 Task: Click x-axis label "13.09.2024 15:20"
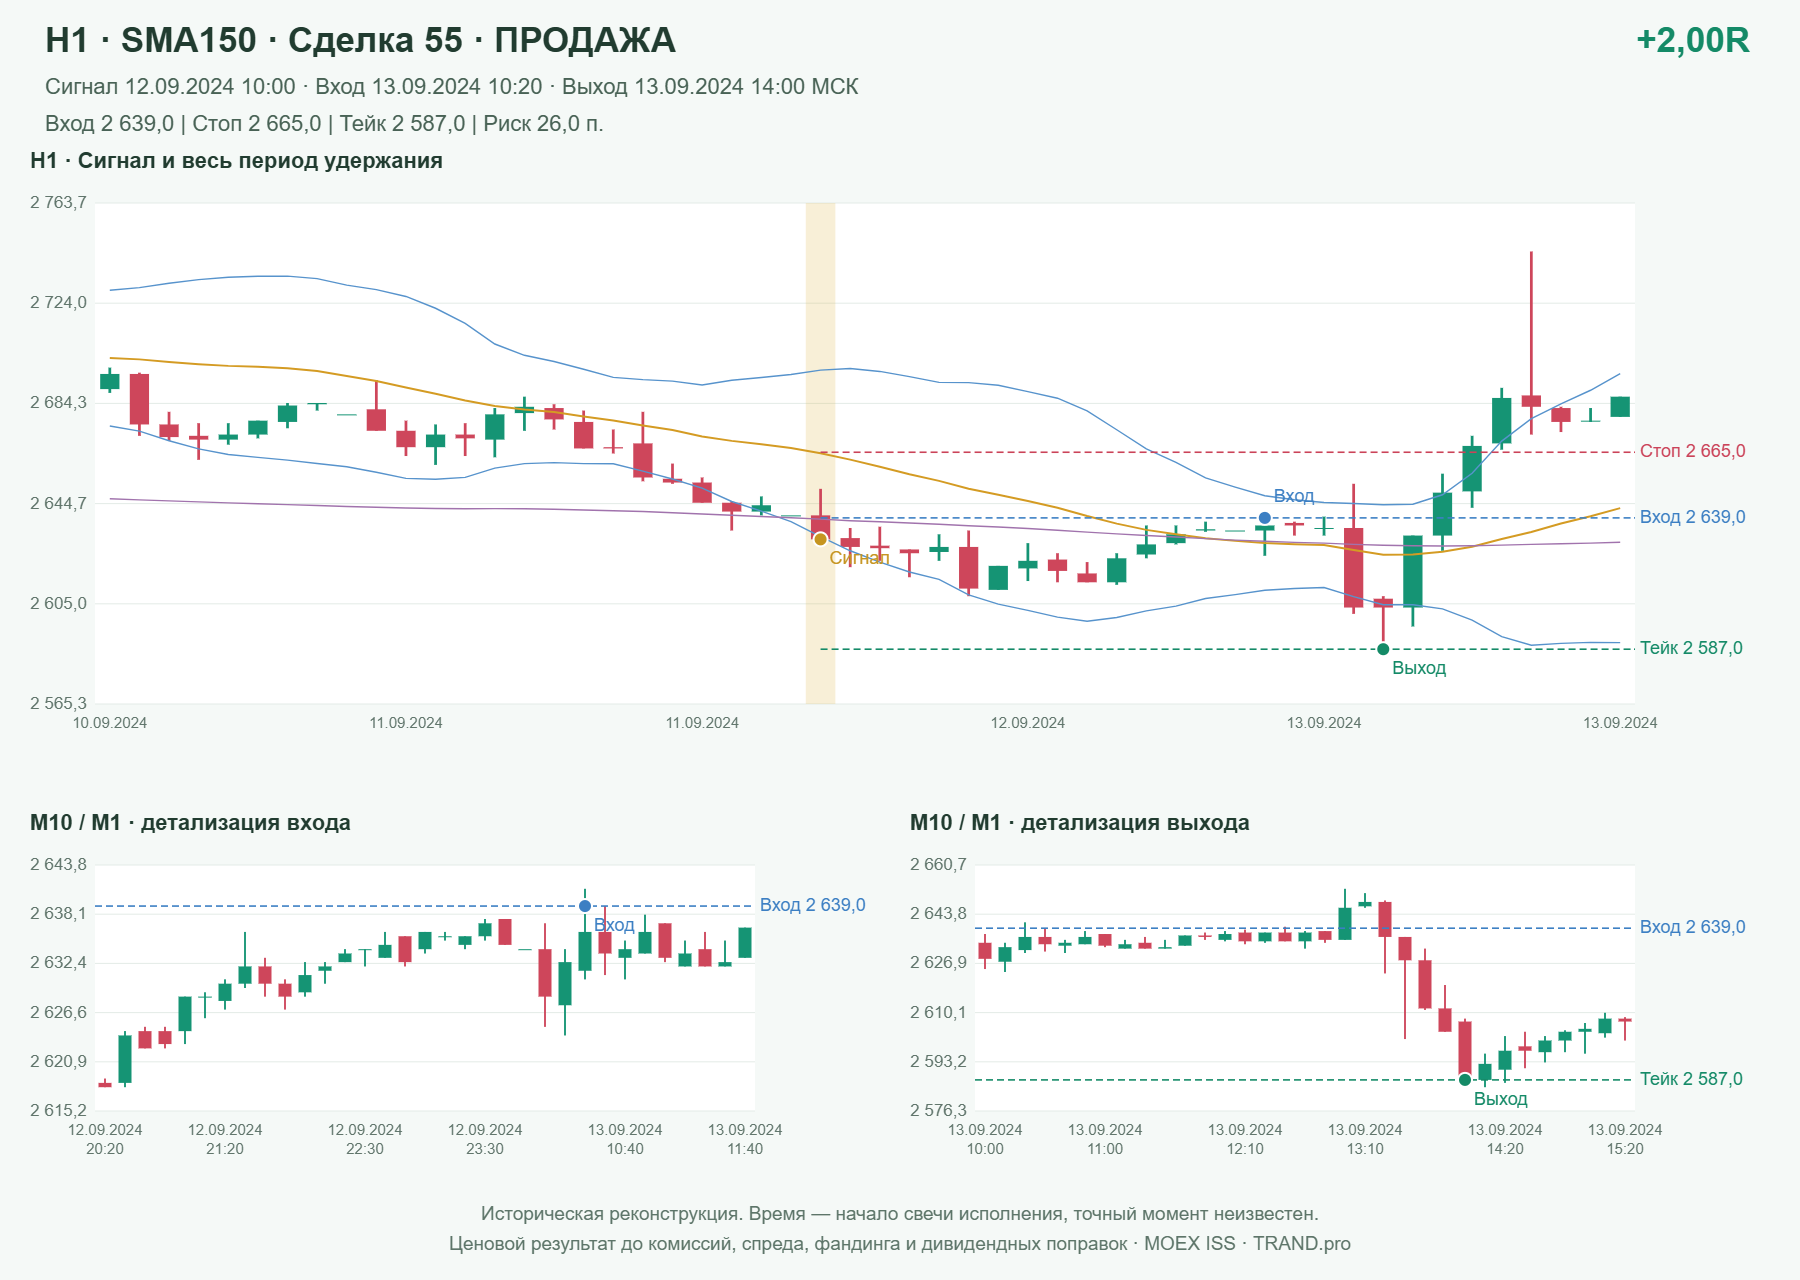pos(1625,1139)
